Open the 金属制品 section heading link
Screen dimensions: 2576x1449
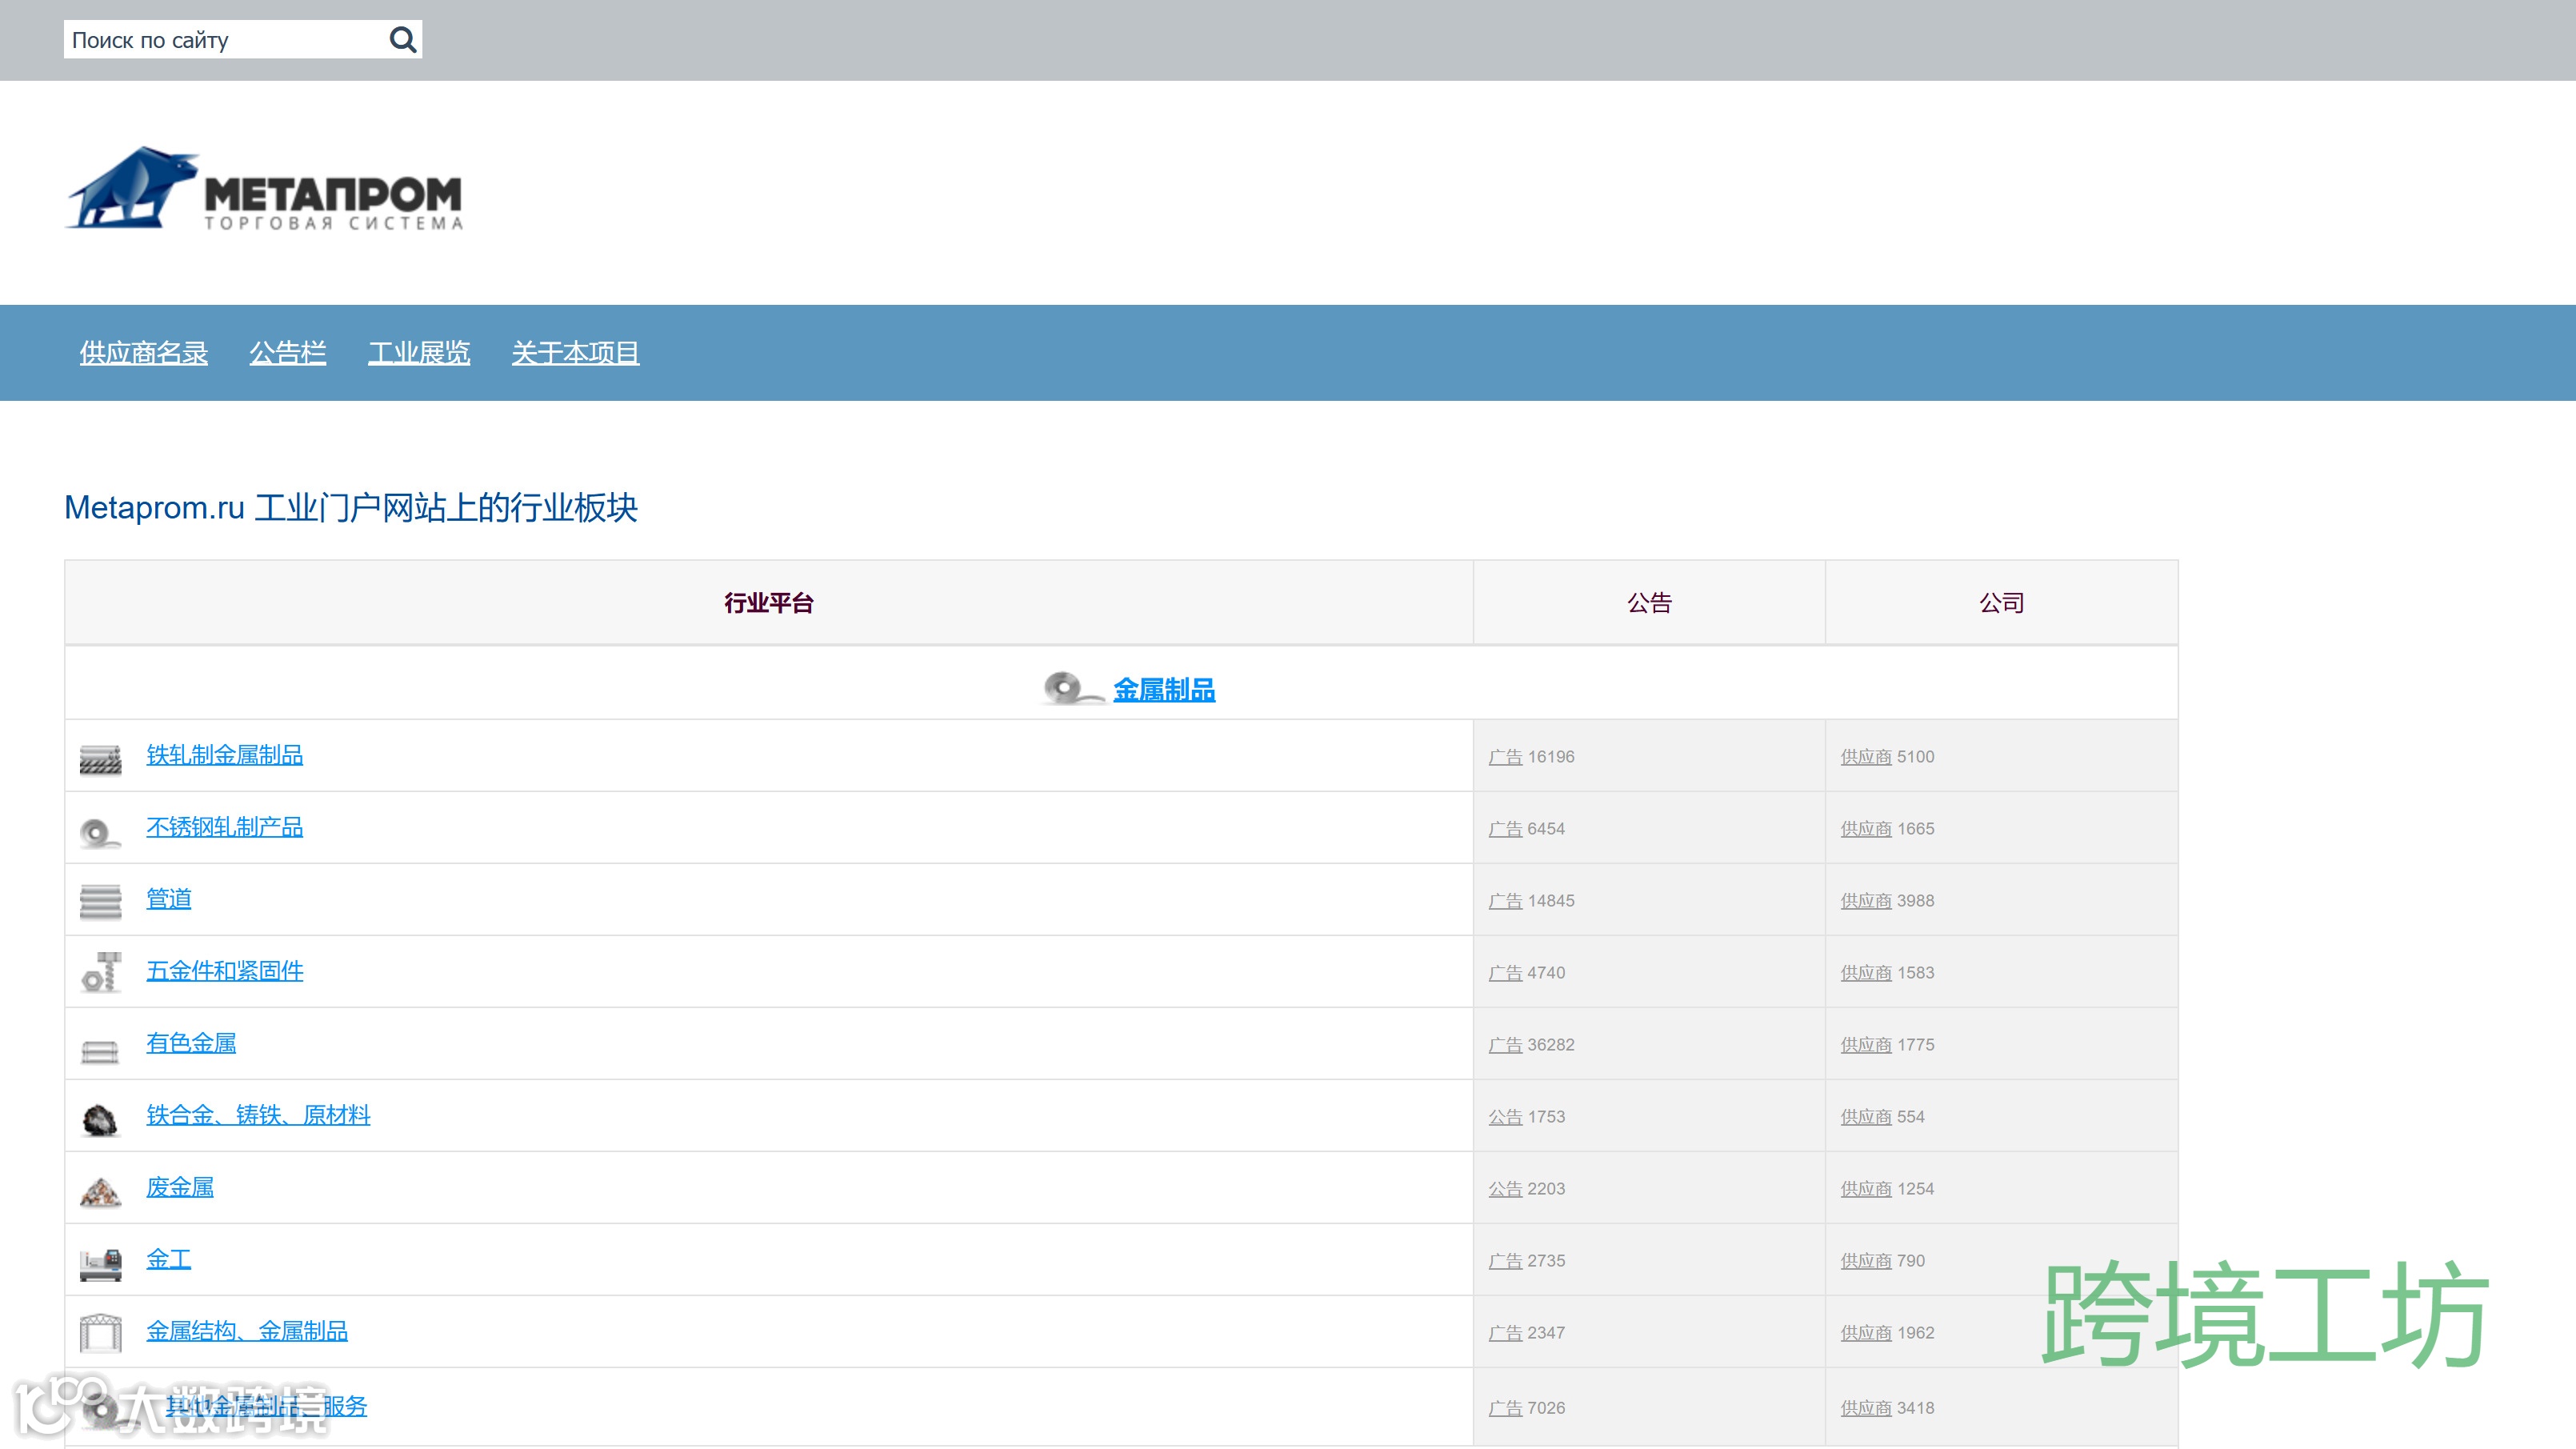click(1164, 690)
